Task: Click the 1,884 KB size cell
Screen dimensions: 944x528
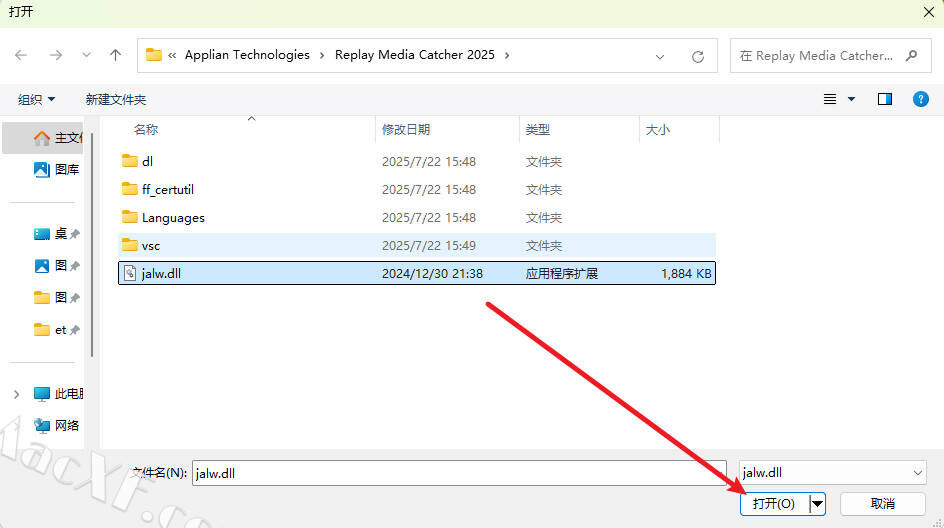Action: pos(686,273)
